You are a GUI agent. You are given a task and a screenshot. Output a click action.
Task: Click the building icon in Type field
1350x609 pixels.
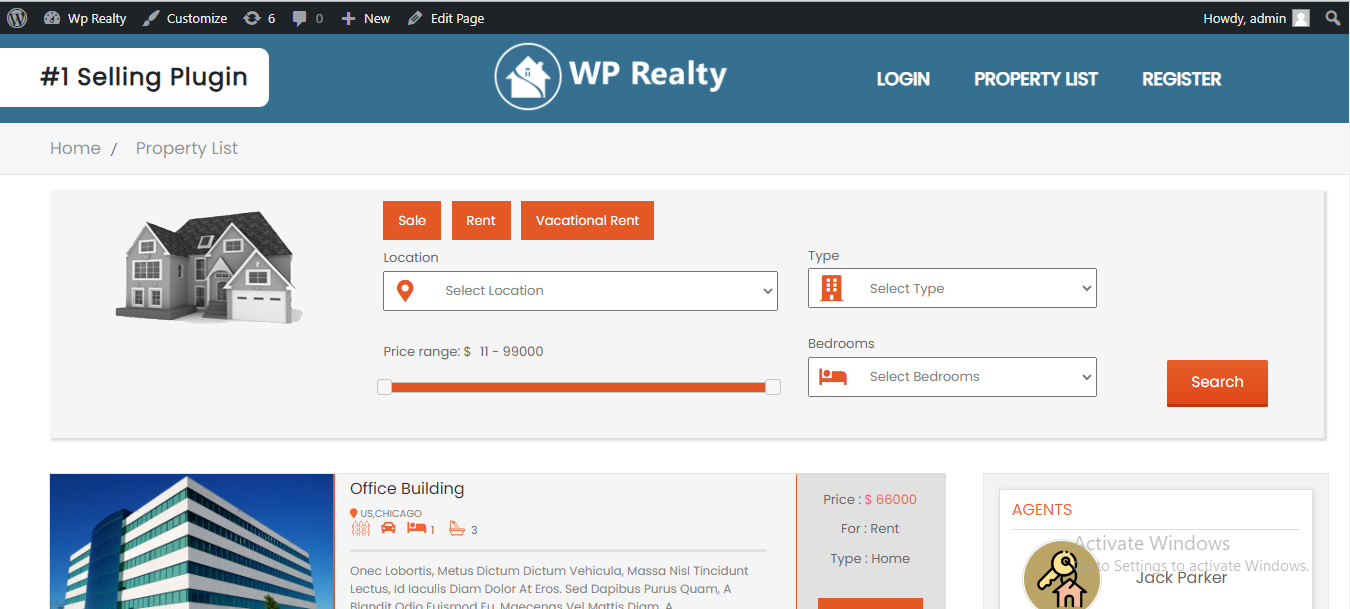pos(832,288)
